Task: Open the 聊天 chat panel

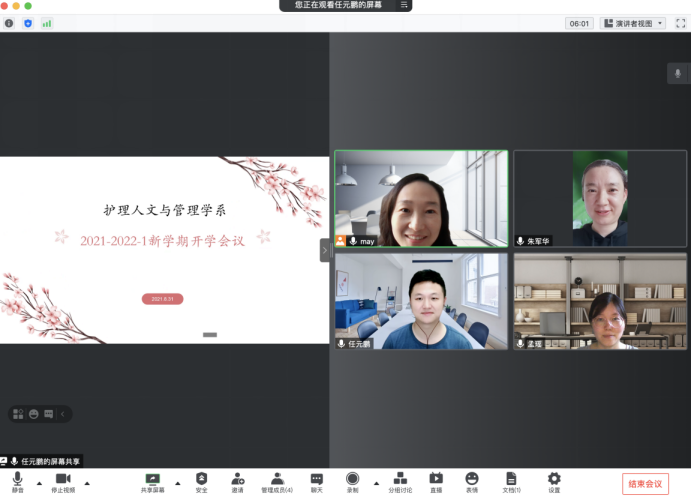Action: coord(316,481)
